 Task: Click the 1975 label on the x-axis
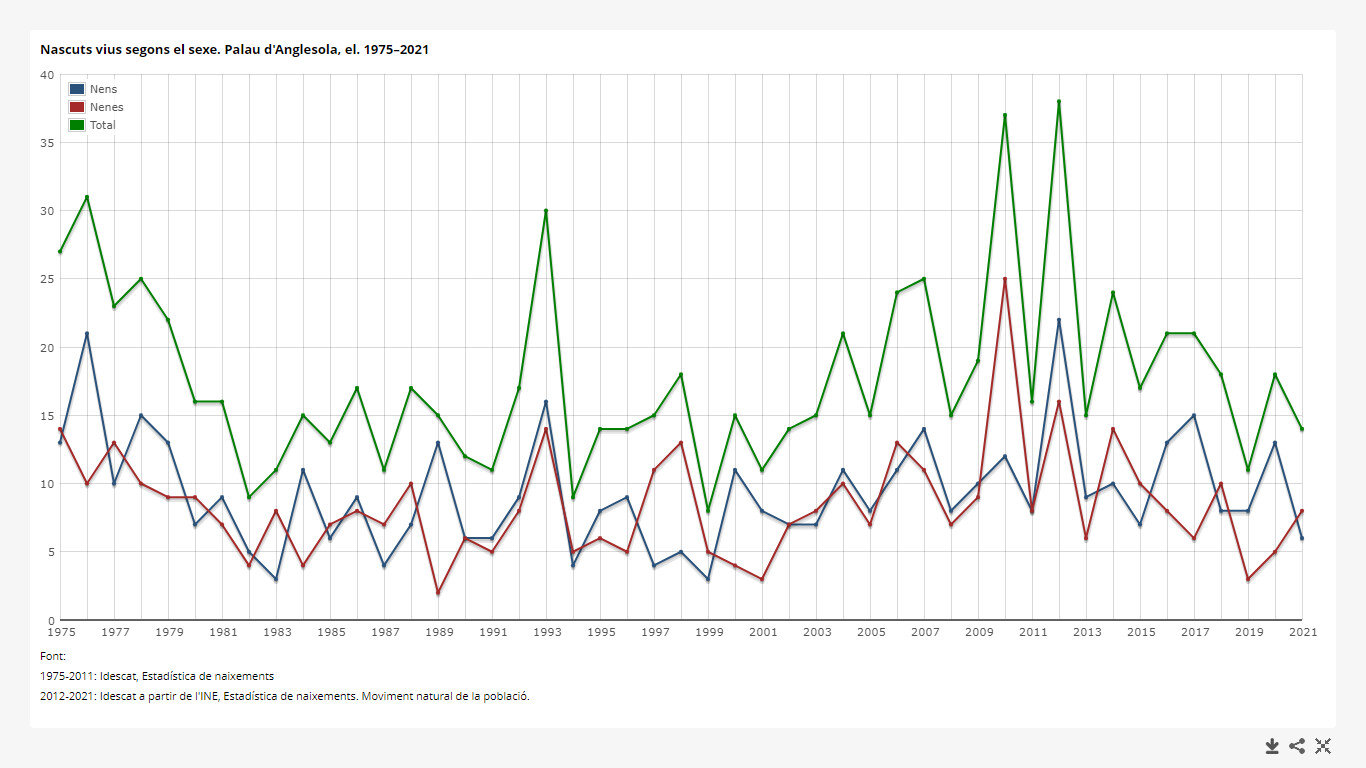(61, 632)
